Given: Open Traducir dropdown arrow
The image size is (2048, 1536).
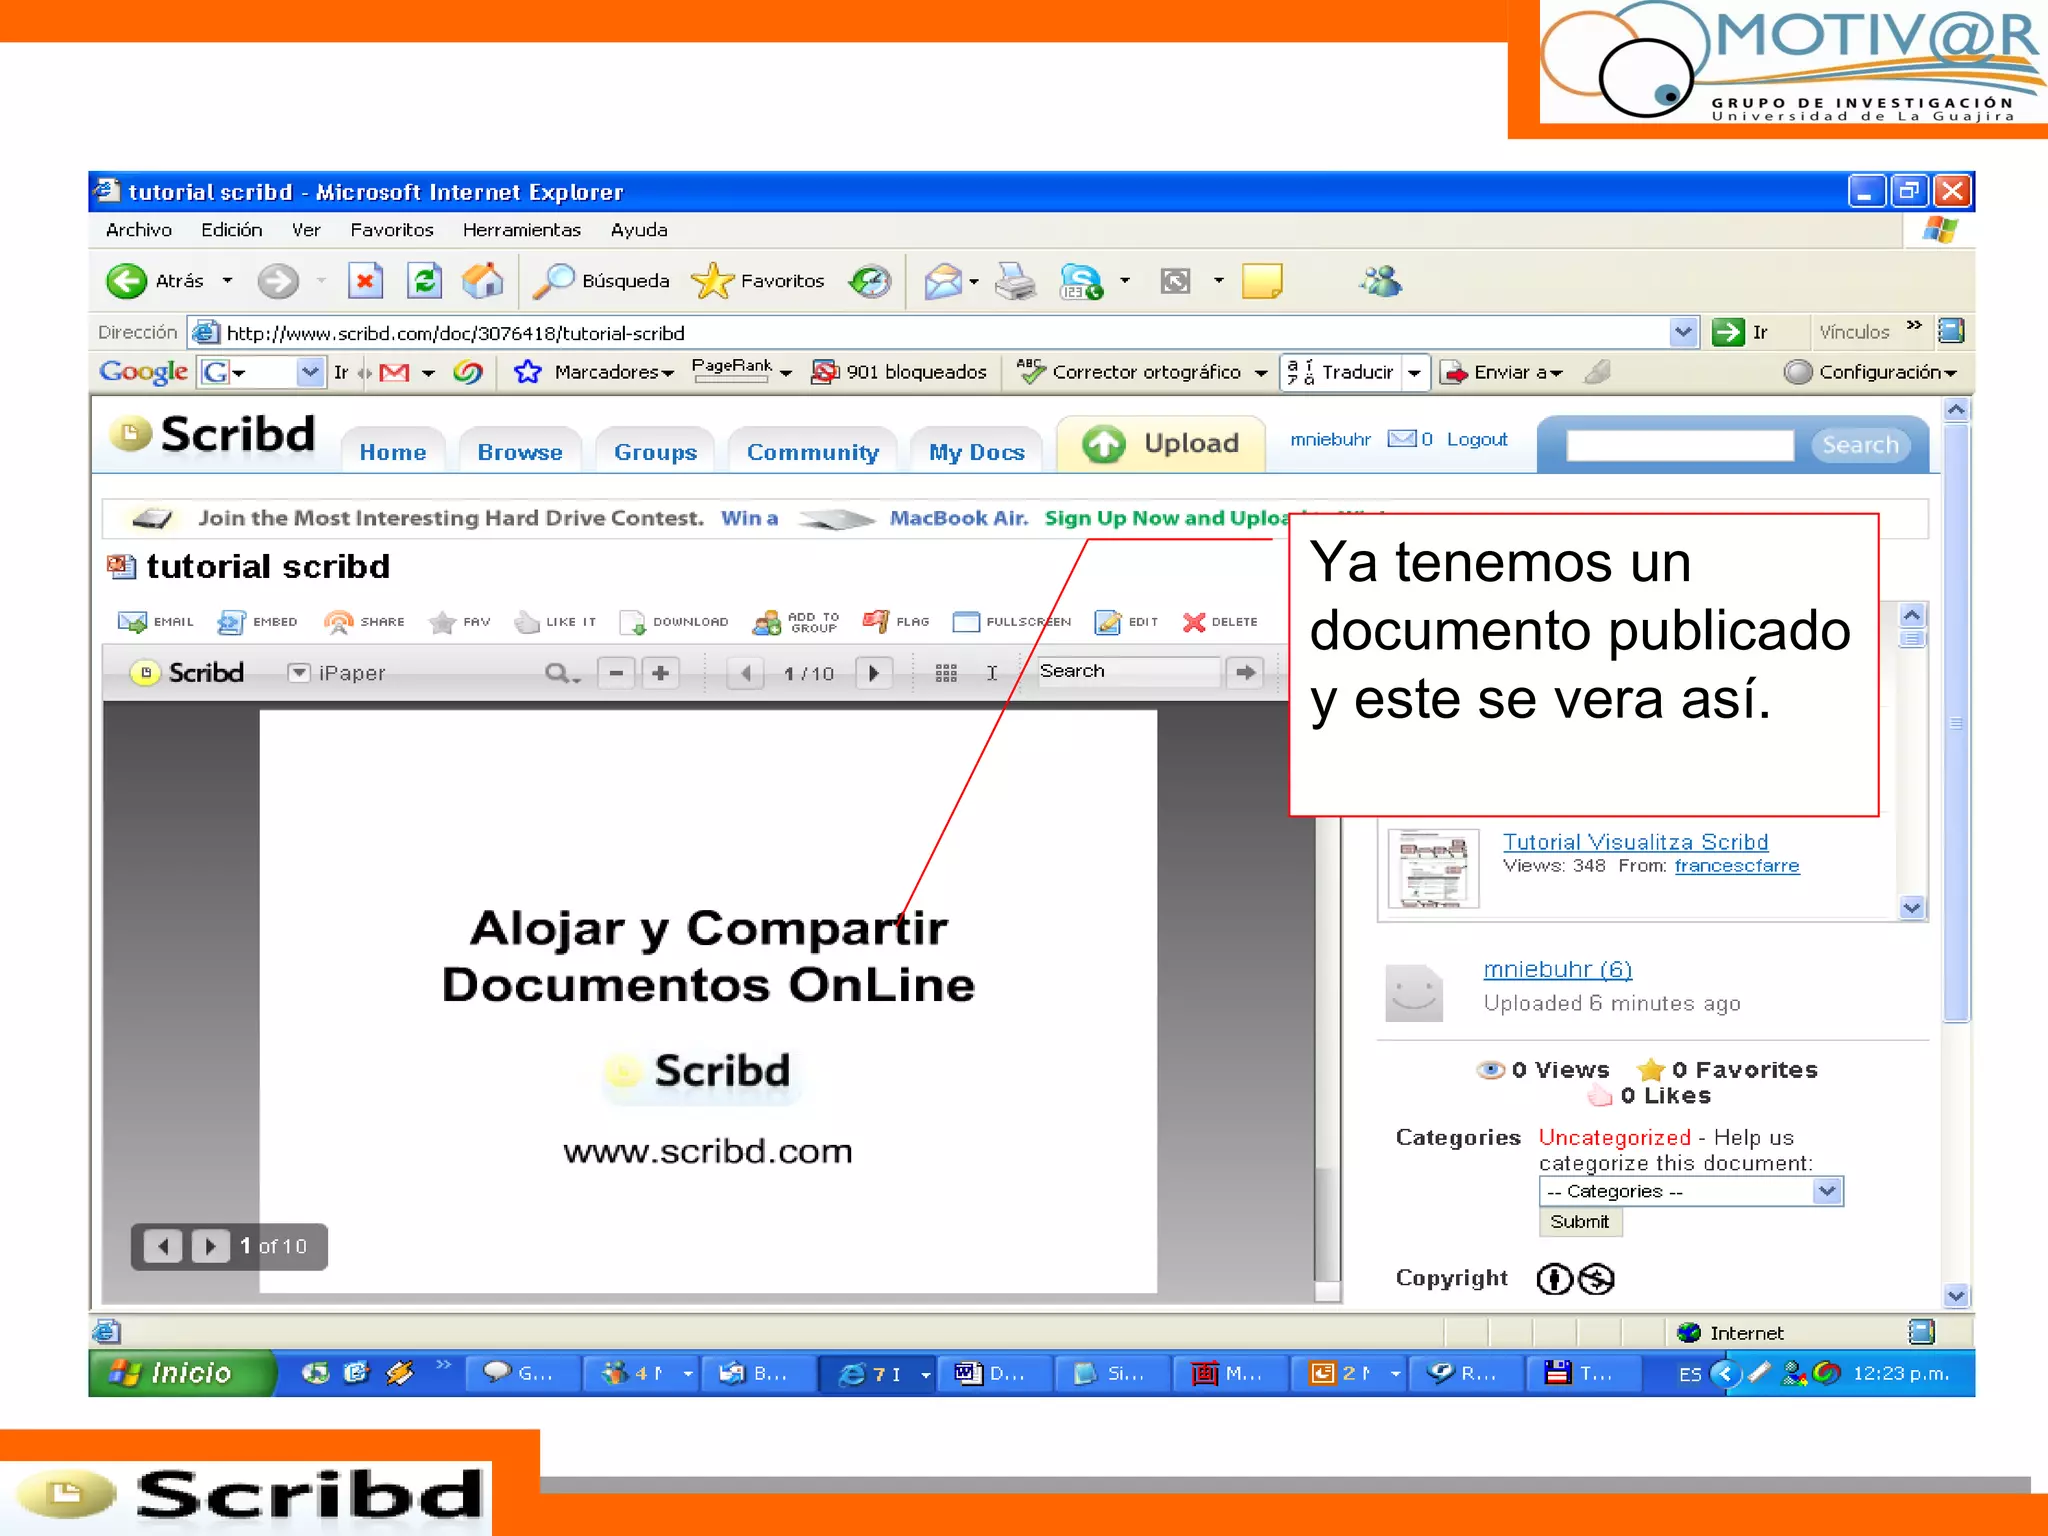Looking at the screenshot, I should pos(1414,372).
